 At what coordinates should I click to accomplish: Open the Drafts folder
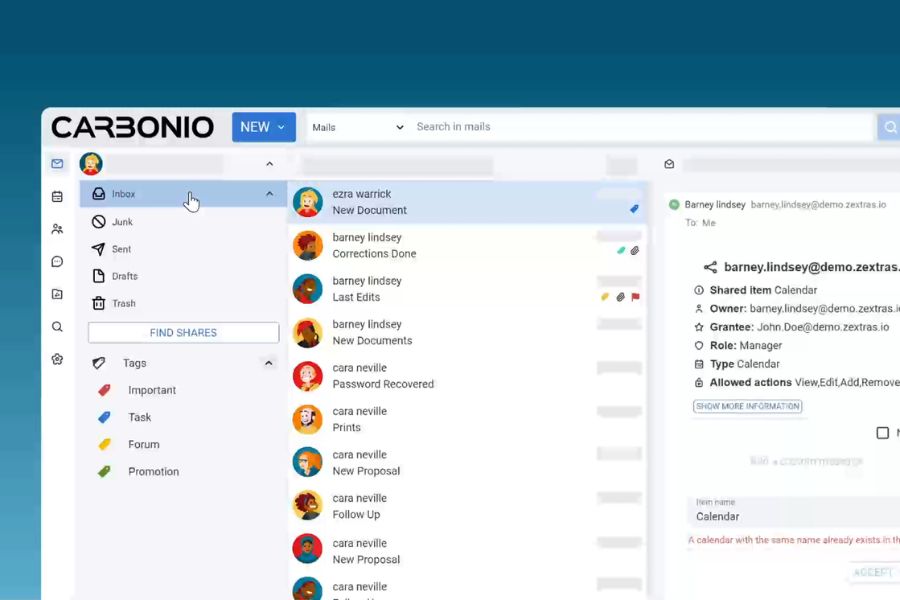tap(183, 276)
